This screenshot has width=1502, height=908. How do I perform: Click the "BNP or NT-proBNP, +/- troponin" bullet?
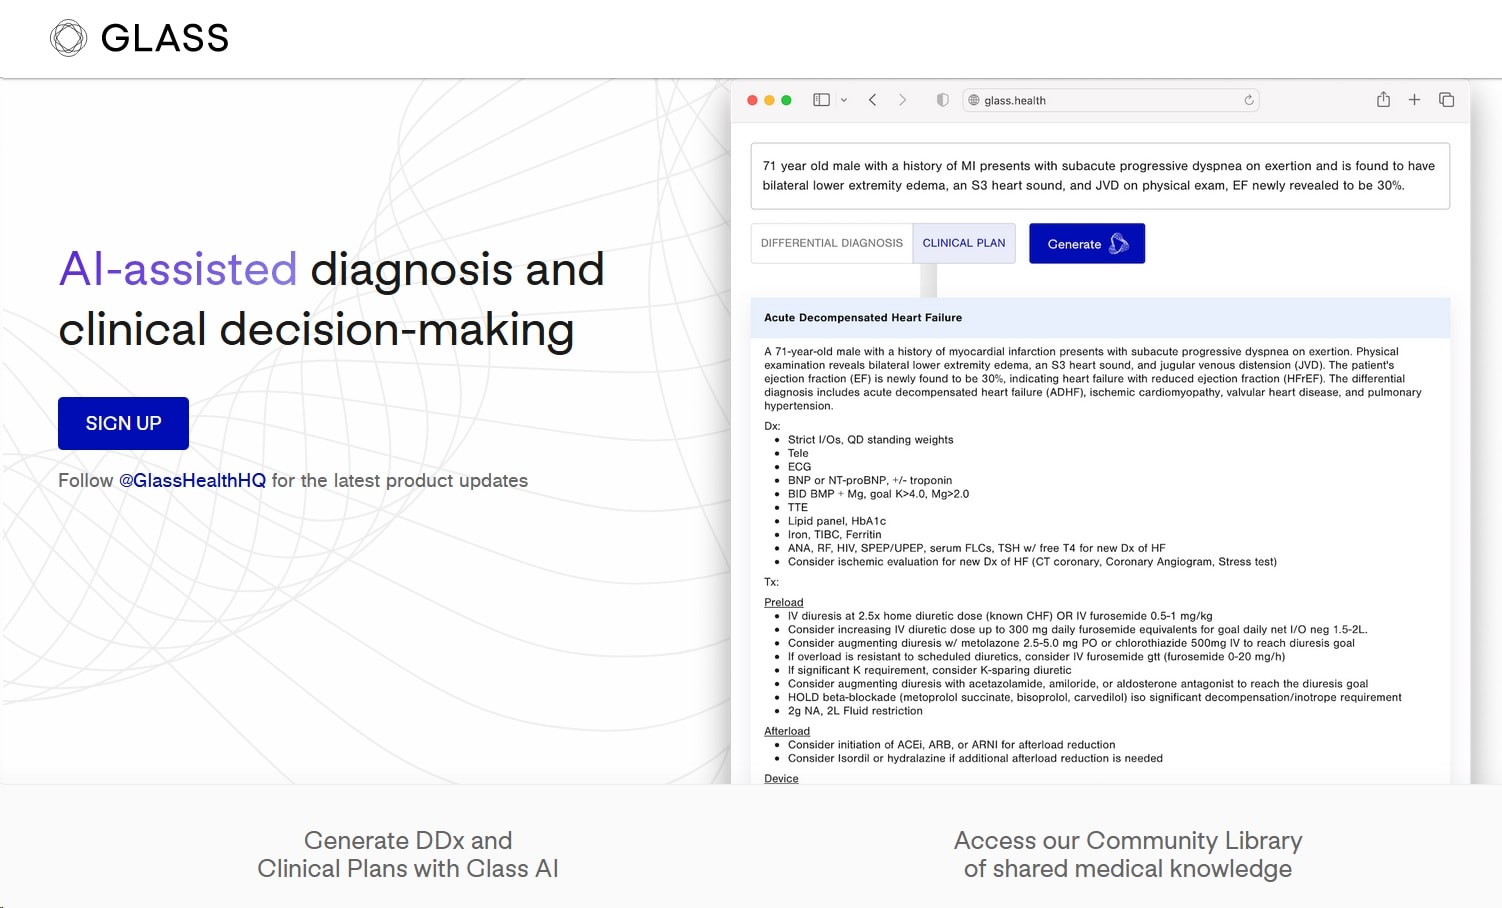point(870,481)
